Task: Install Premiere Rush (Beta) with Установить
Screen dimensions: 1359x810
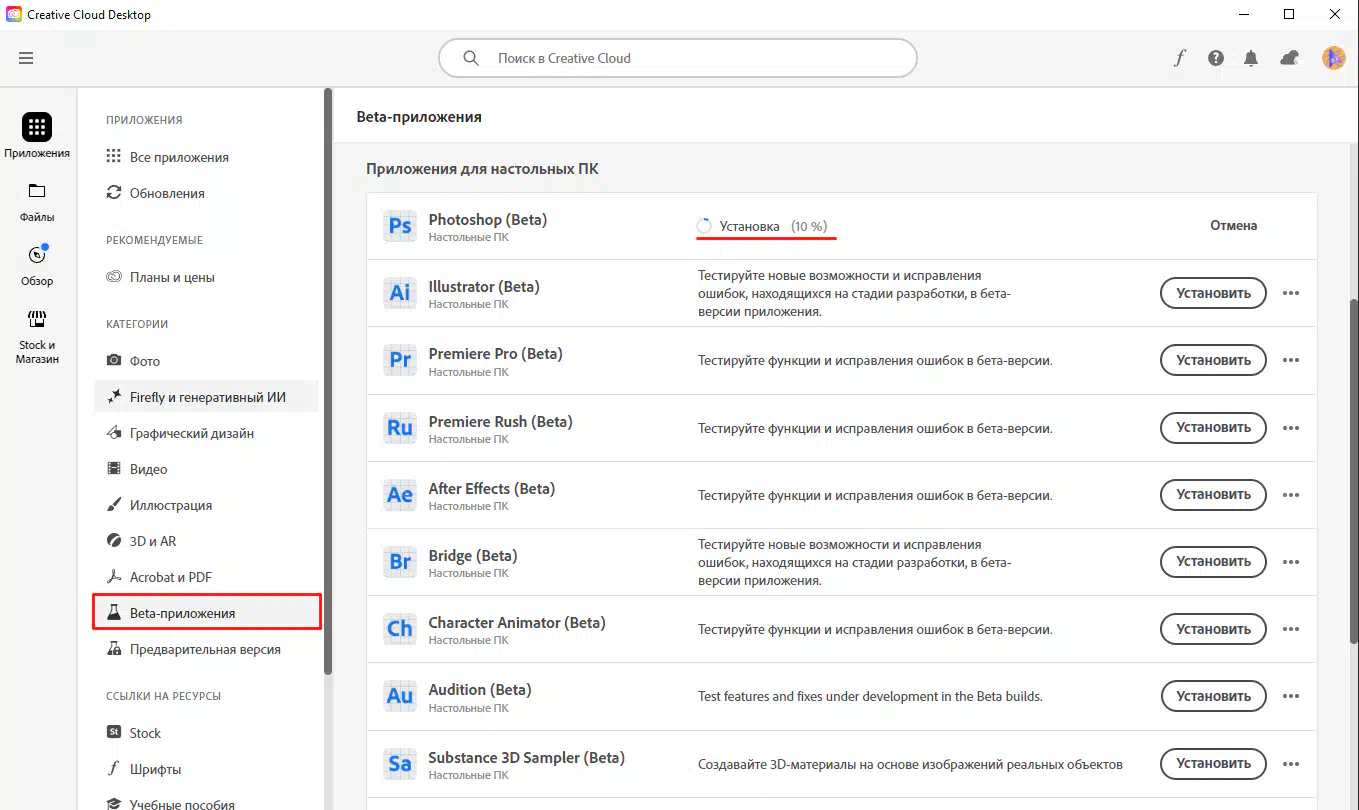Action: pyautogui.click(x=1213, y=427)
